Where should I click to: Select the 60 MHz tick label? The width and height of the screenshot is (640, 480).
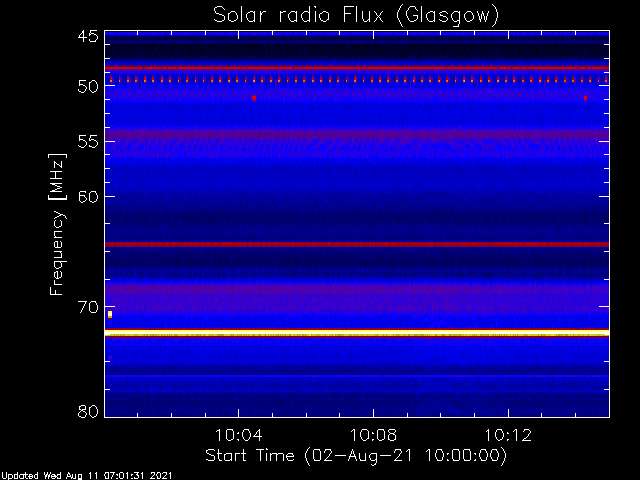88,196
